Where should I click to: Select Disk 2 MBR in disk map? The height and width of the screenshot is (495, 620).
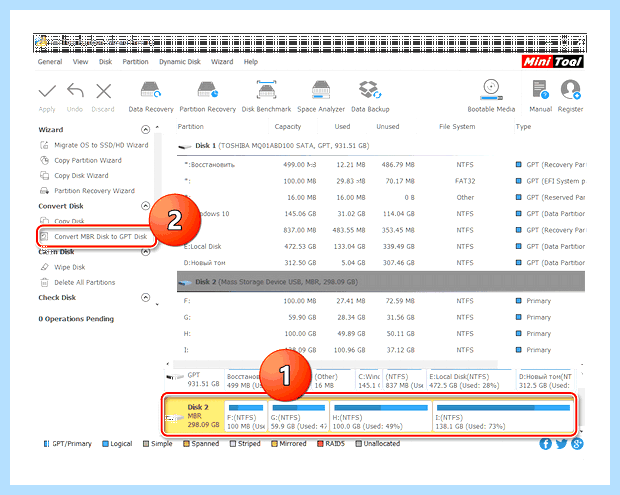pos(194,416)
